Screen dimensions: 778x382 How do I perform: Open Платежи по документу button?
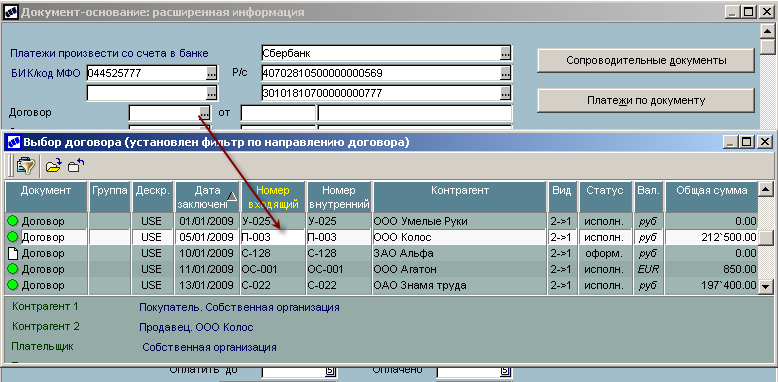pos(646,100)
